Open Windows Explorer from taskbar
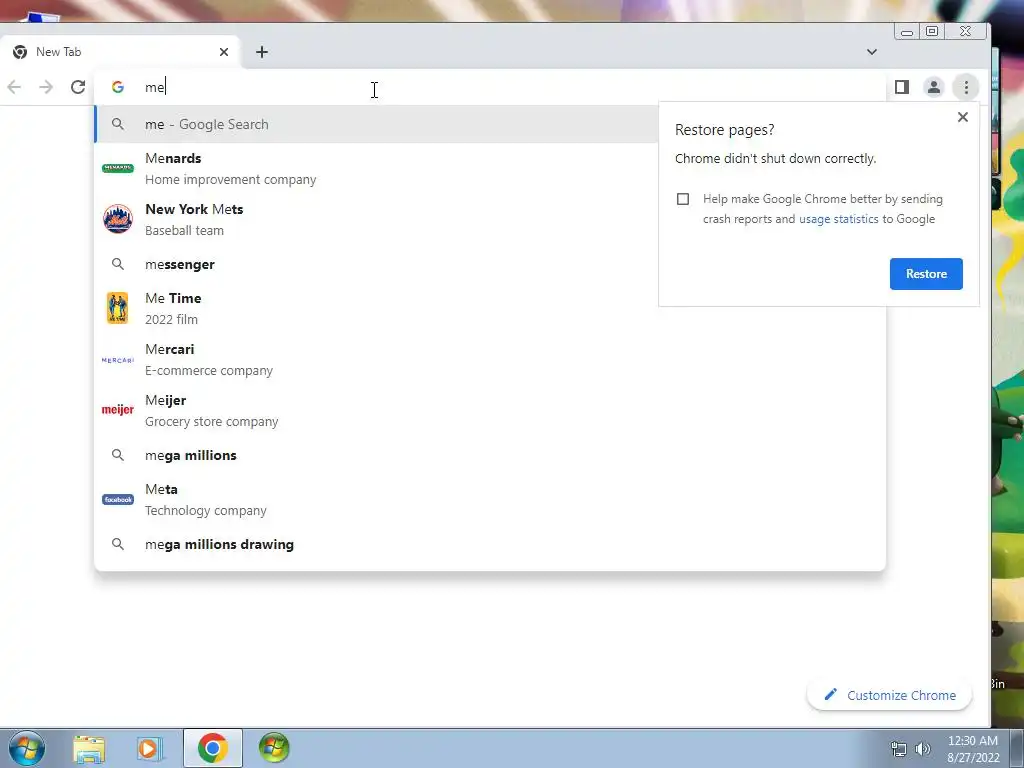Viewport: 1024px width, 768px height. point(89,748)
